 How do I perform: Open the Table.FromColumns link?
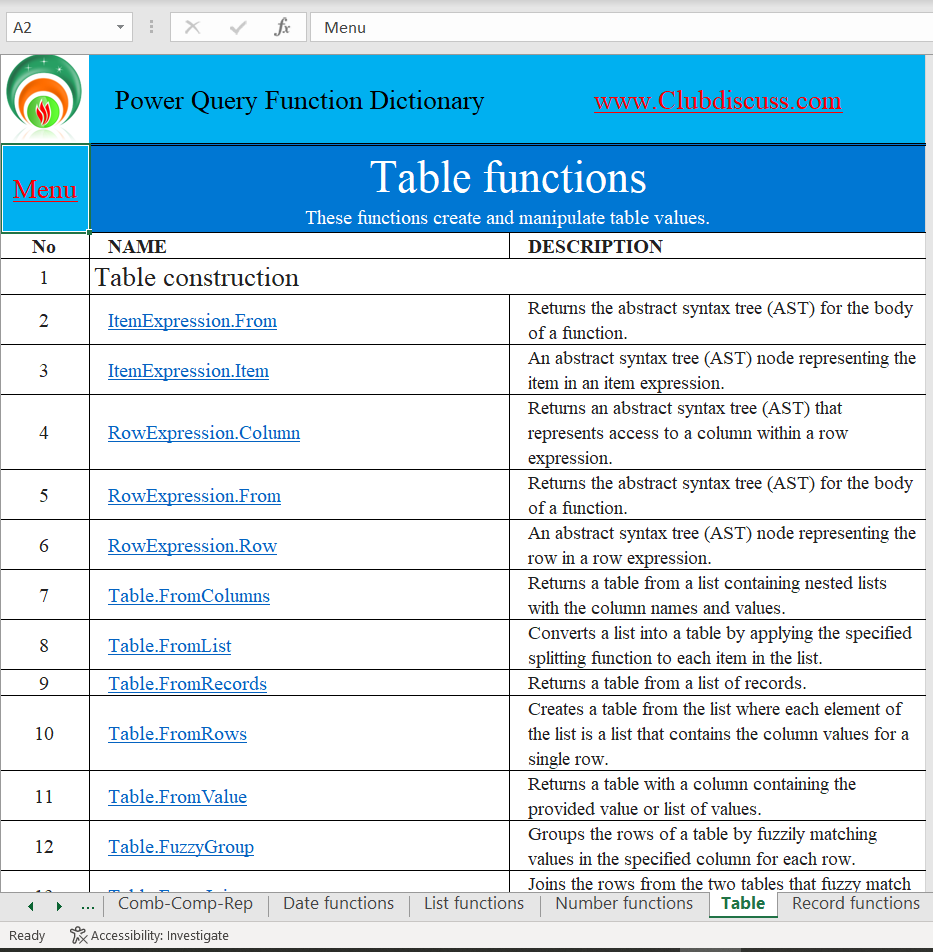click(x=189, y=596)
